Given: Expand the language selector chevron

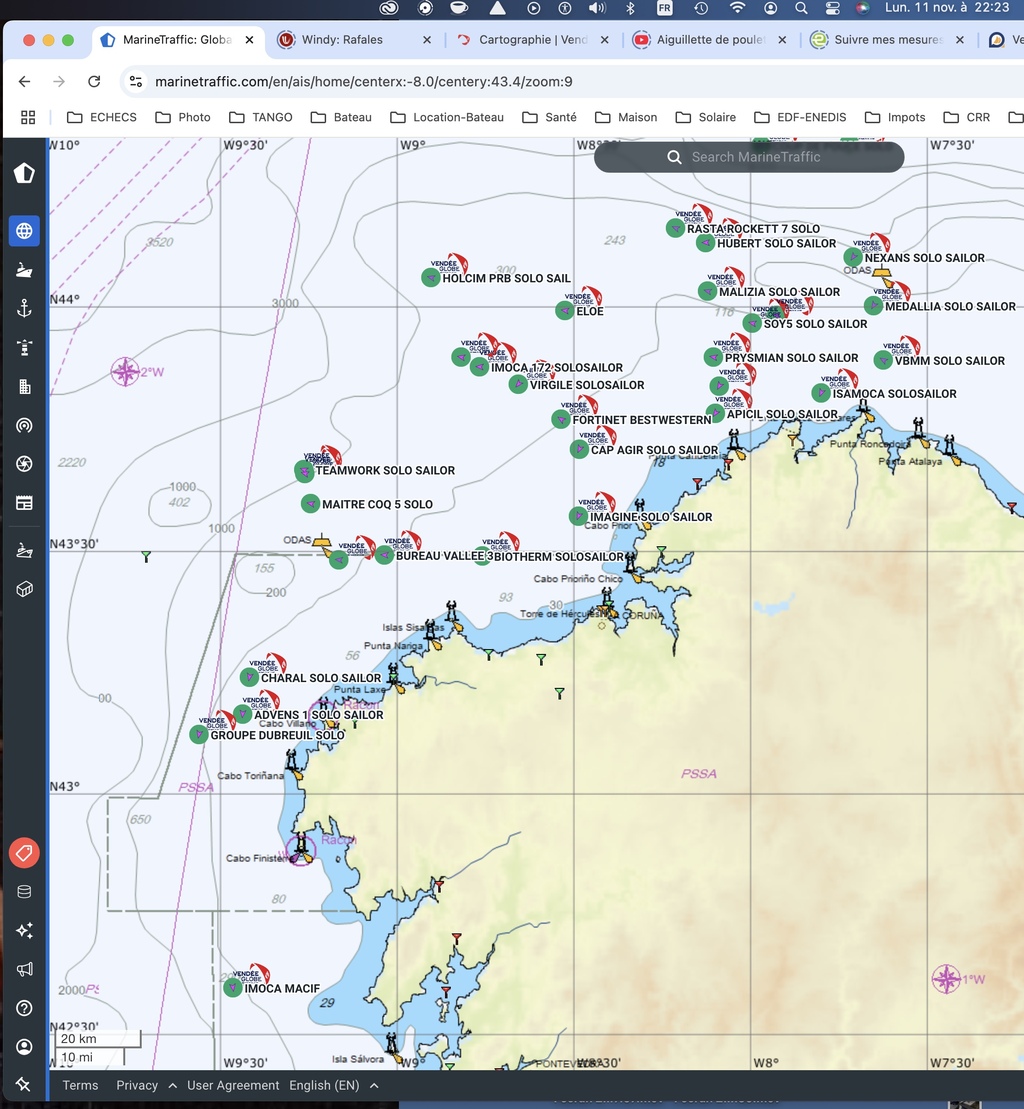Looking at the screenshot, I should (x=374, y=1085).
